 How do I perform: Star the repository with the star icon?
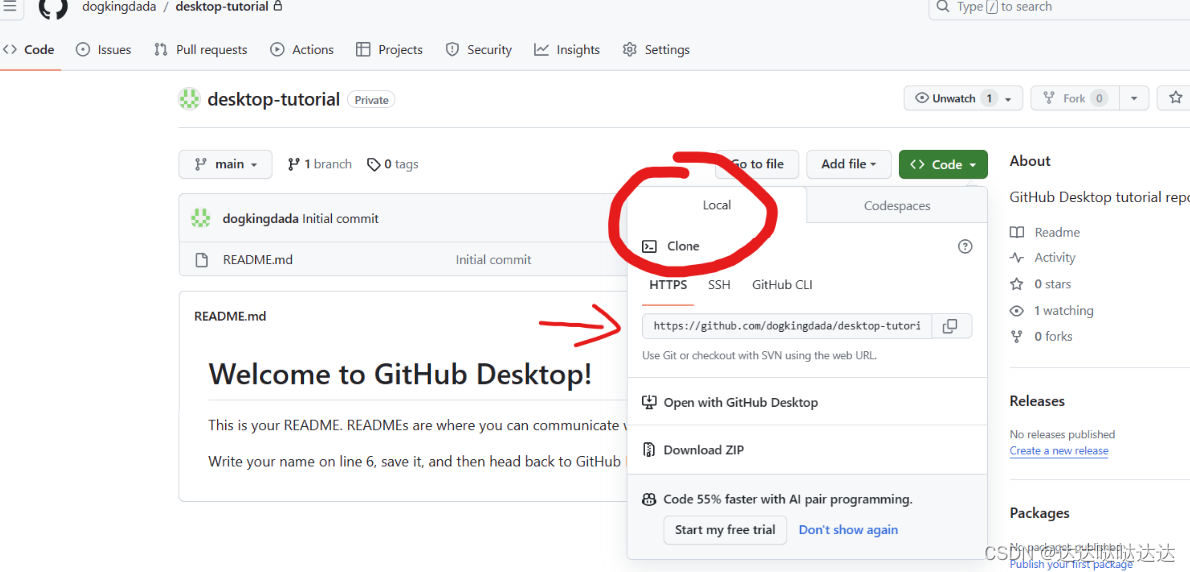(1175, 98)
